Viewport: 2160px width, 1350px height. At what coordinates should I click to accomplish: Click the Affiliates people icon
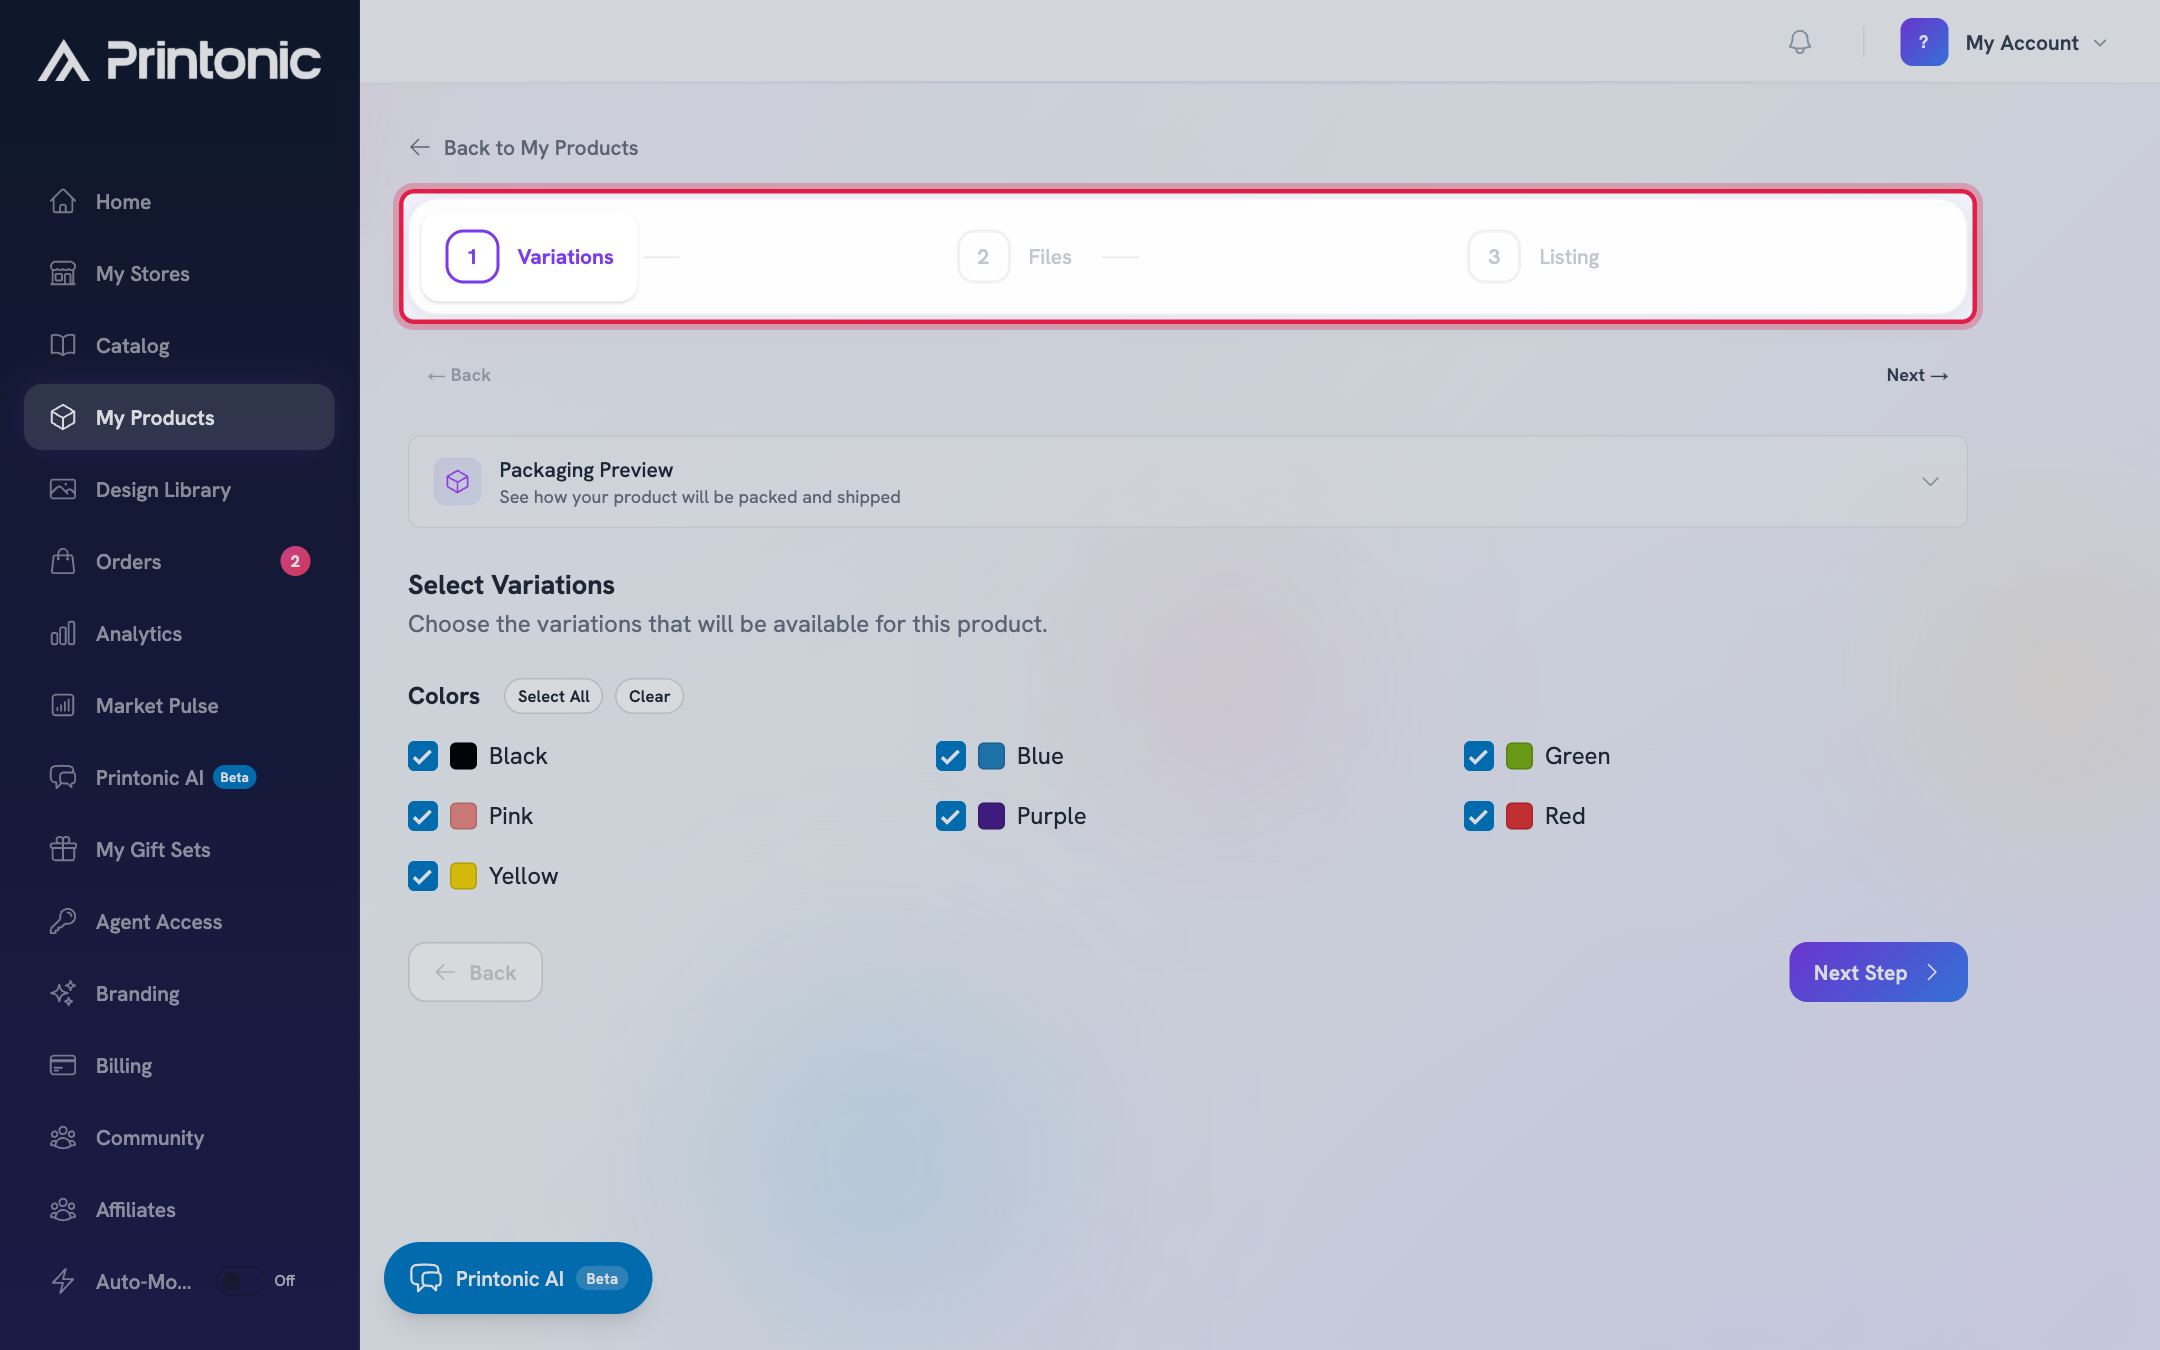[63, 1209]
